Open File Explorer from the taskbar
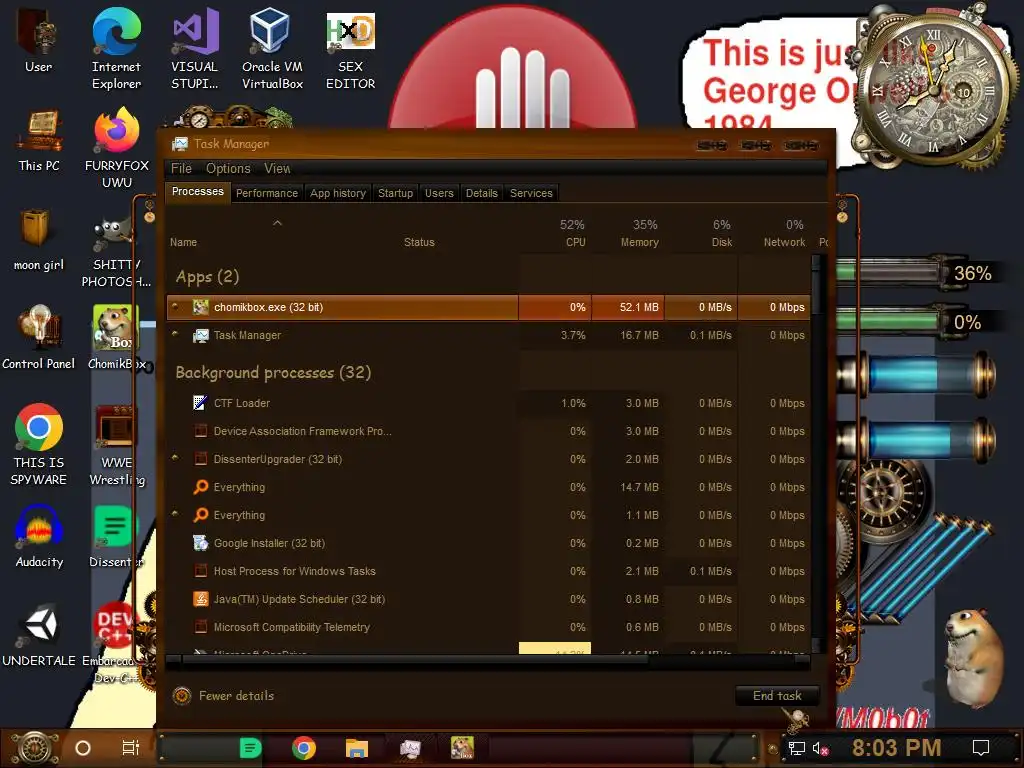The width and height of the screenshot is (1024, 768). pos(357,748)
